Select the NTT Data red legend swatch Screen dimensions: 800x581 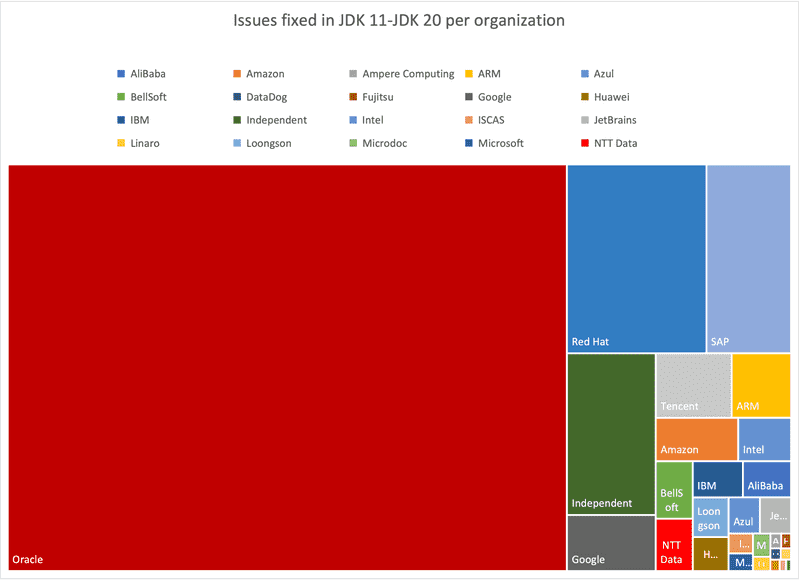click(x=583, y=143)
